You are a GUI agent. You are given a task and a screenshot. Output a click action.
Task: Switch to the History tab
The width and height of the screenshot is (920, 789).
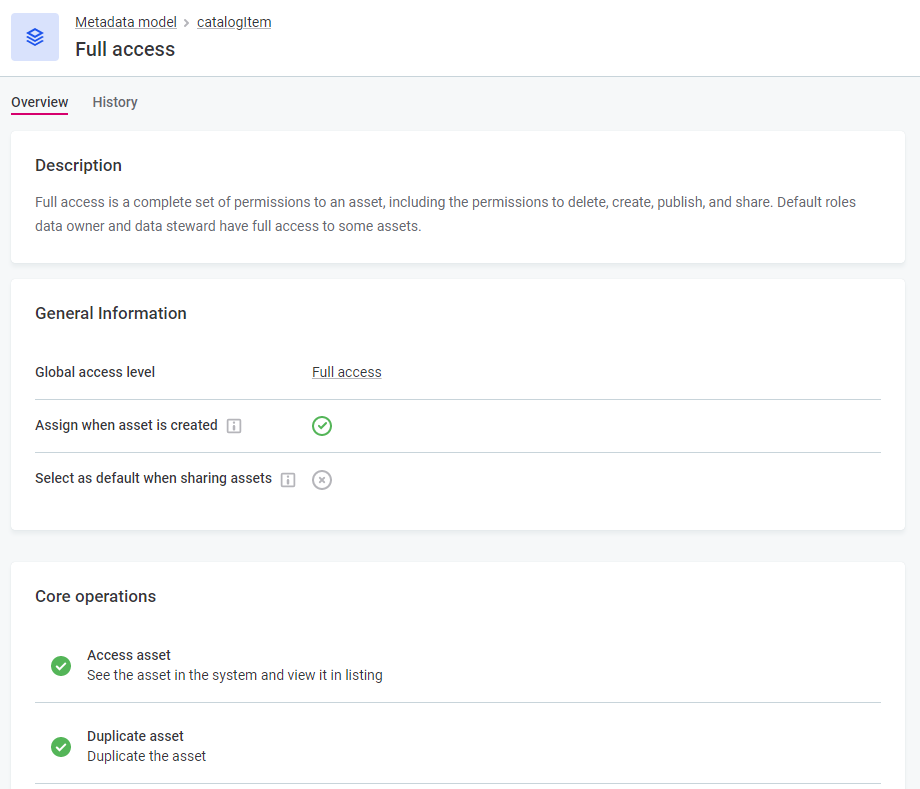tap(115, 102)
